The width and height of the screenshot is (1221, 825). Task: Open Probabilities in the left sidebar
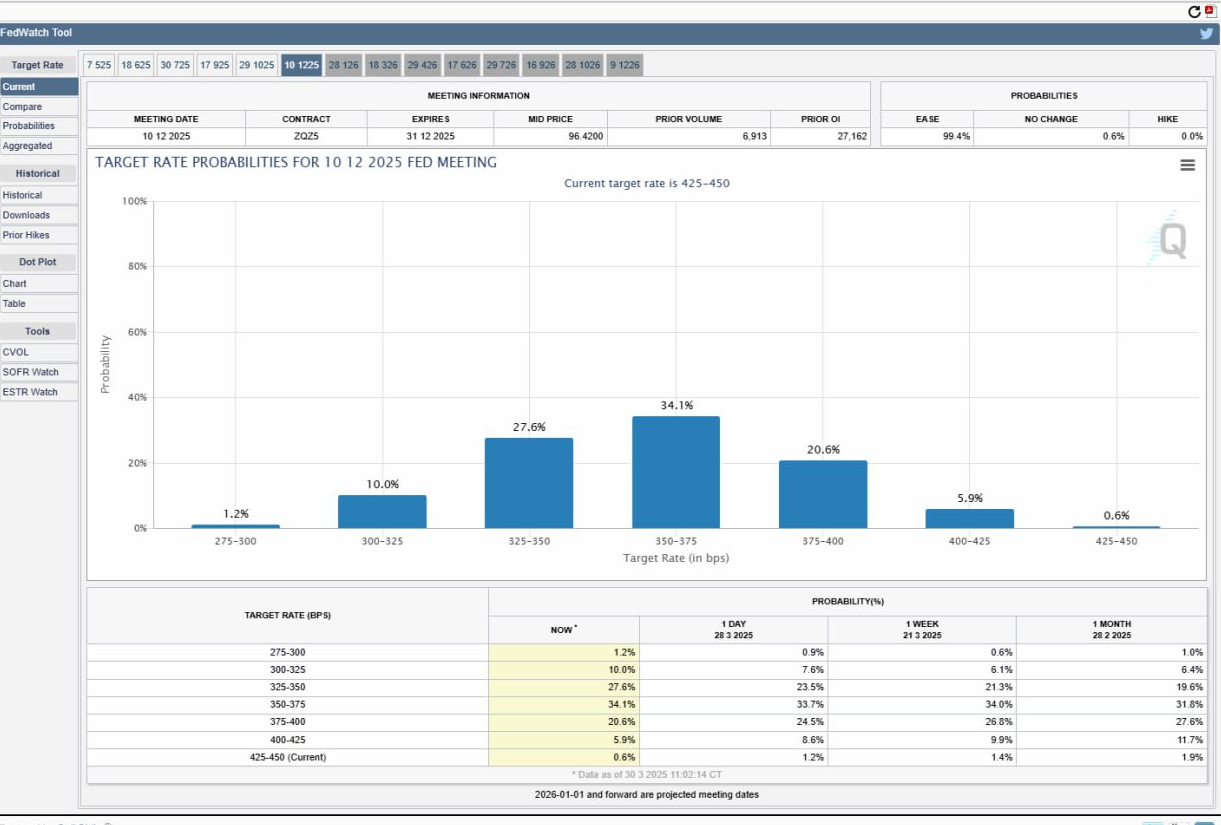[39, 126]
